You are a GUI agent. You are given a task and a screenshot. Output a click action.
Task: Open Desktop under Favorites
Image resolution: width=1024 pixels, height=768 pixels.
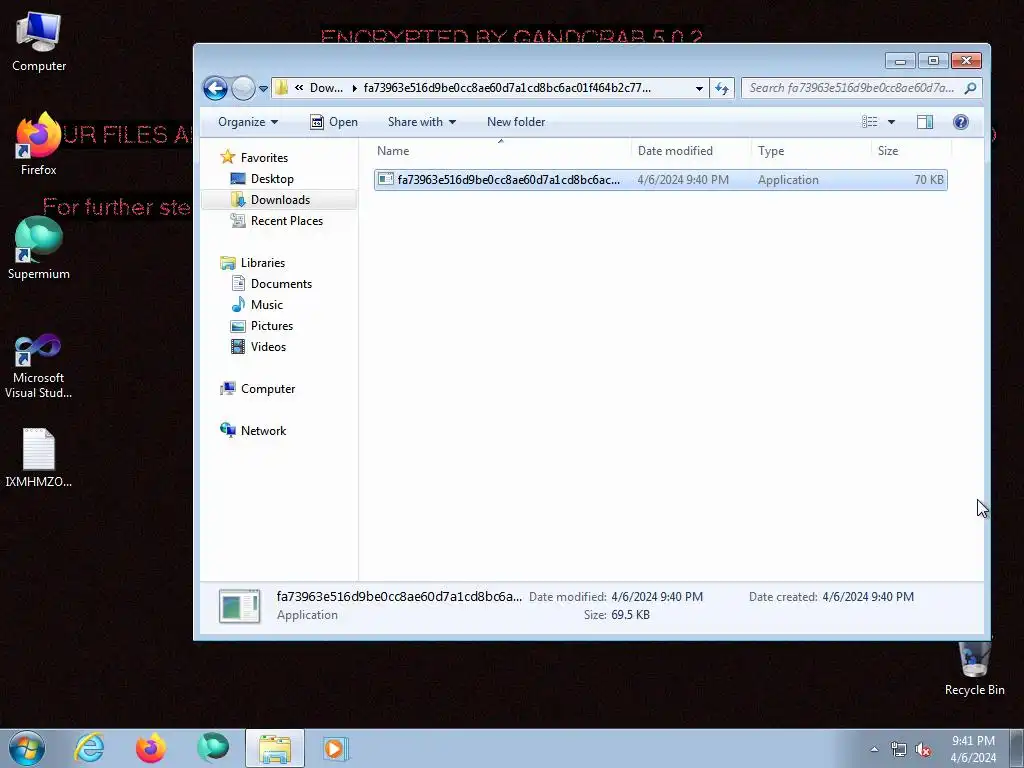272,179
